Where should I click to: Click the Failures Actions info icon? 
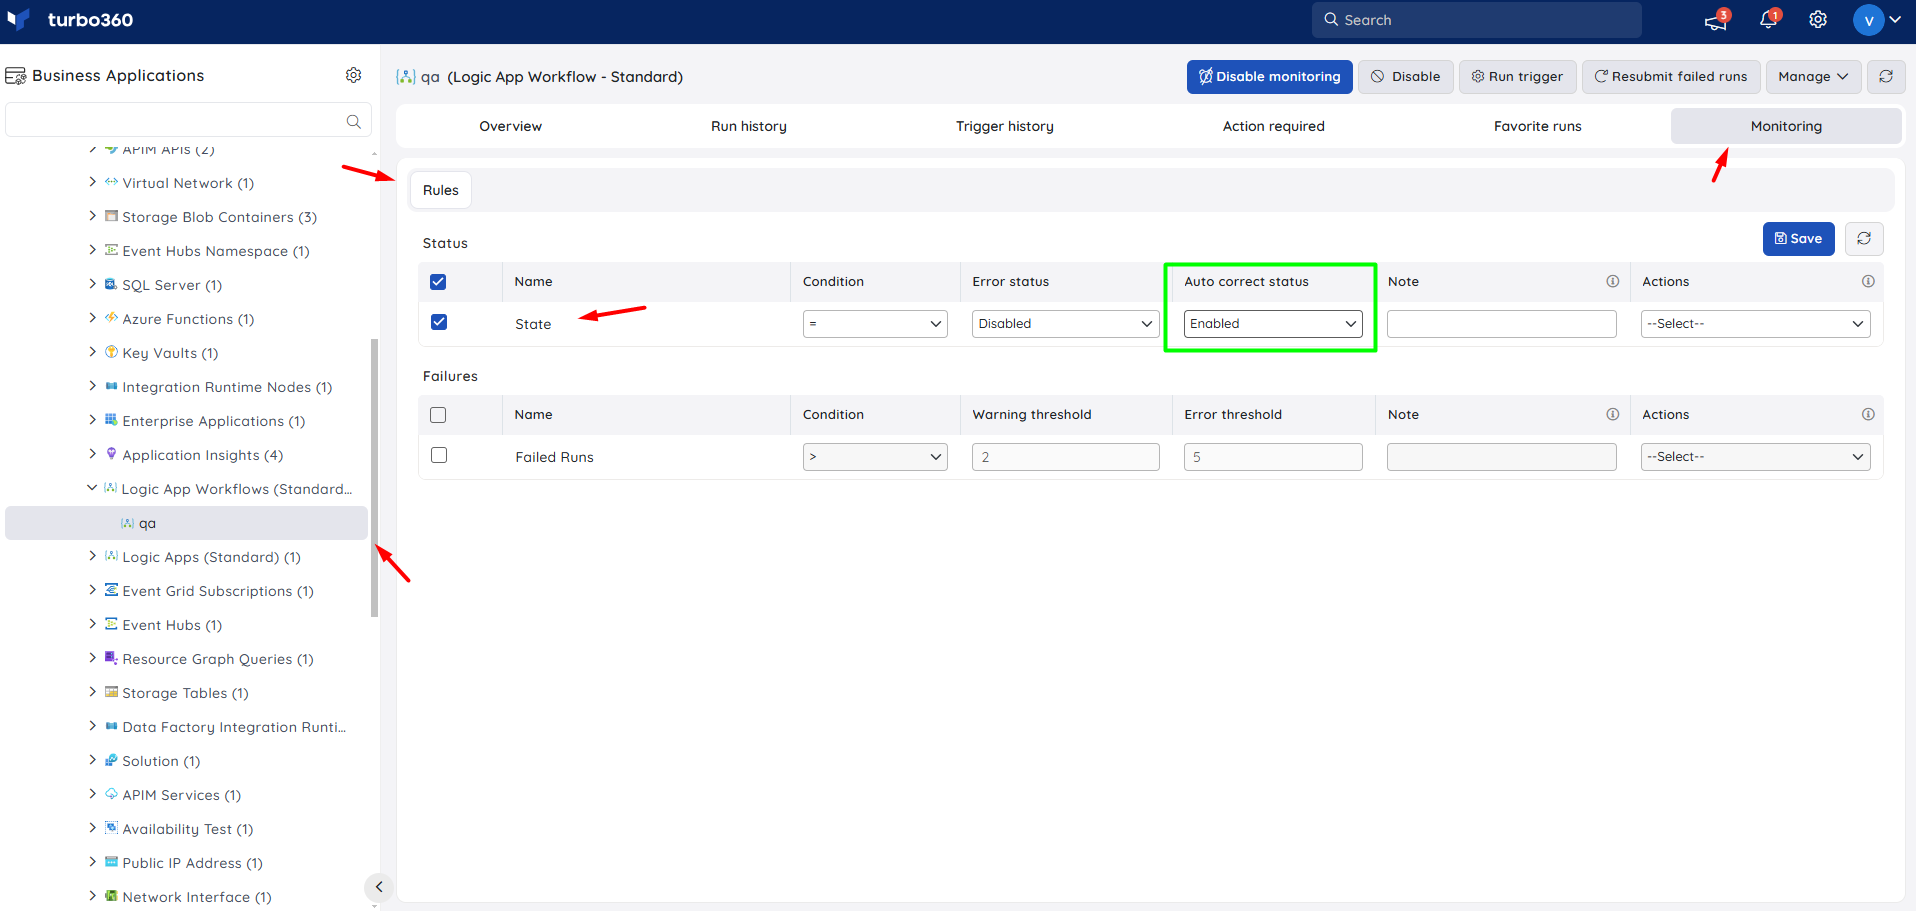coord(1868,414)
